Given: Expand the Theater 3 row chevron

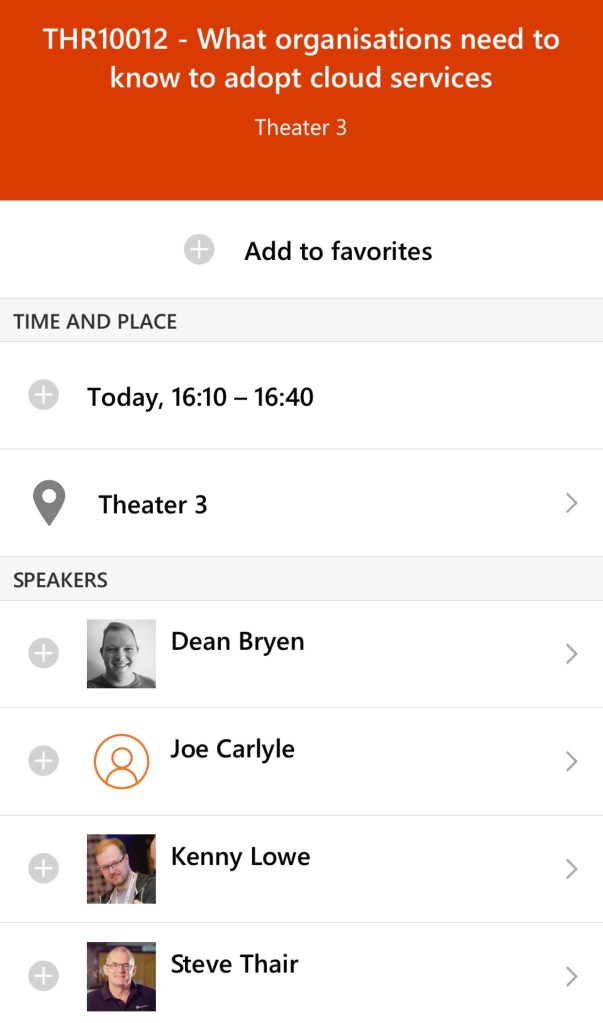Looking at the screenshot, I should [571, 503].
